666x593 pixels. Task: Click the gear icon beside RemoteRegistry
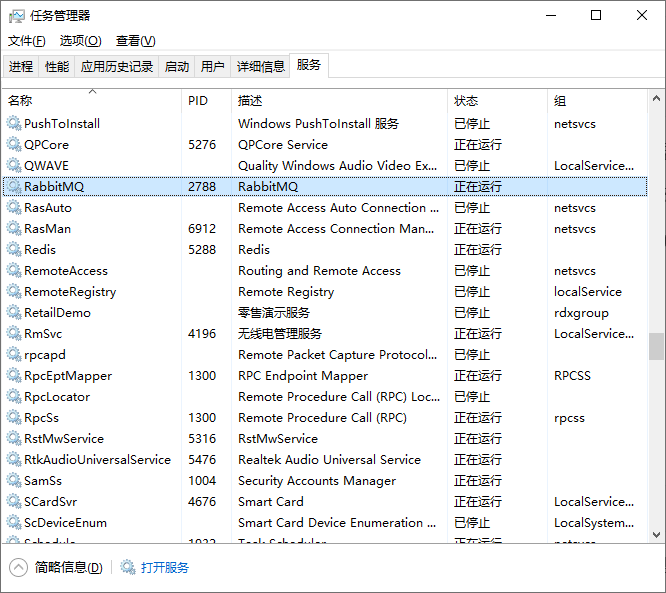[x=14, y=292]
